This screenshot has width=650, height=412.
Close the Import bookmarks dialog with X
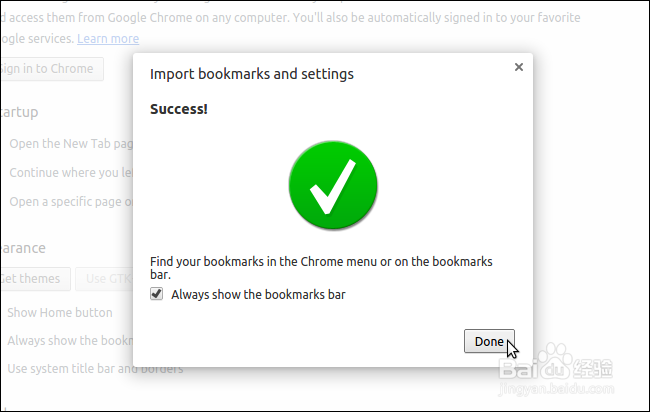[x=518, y=68]
